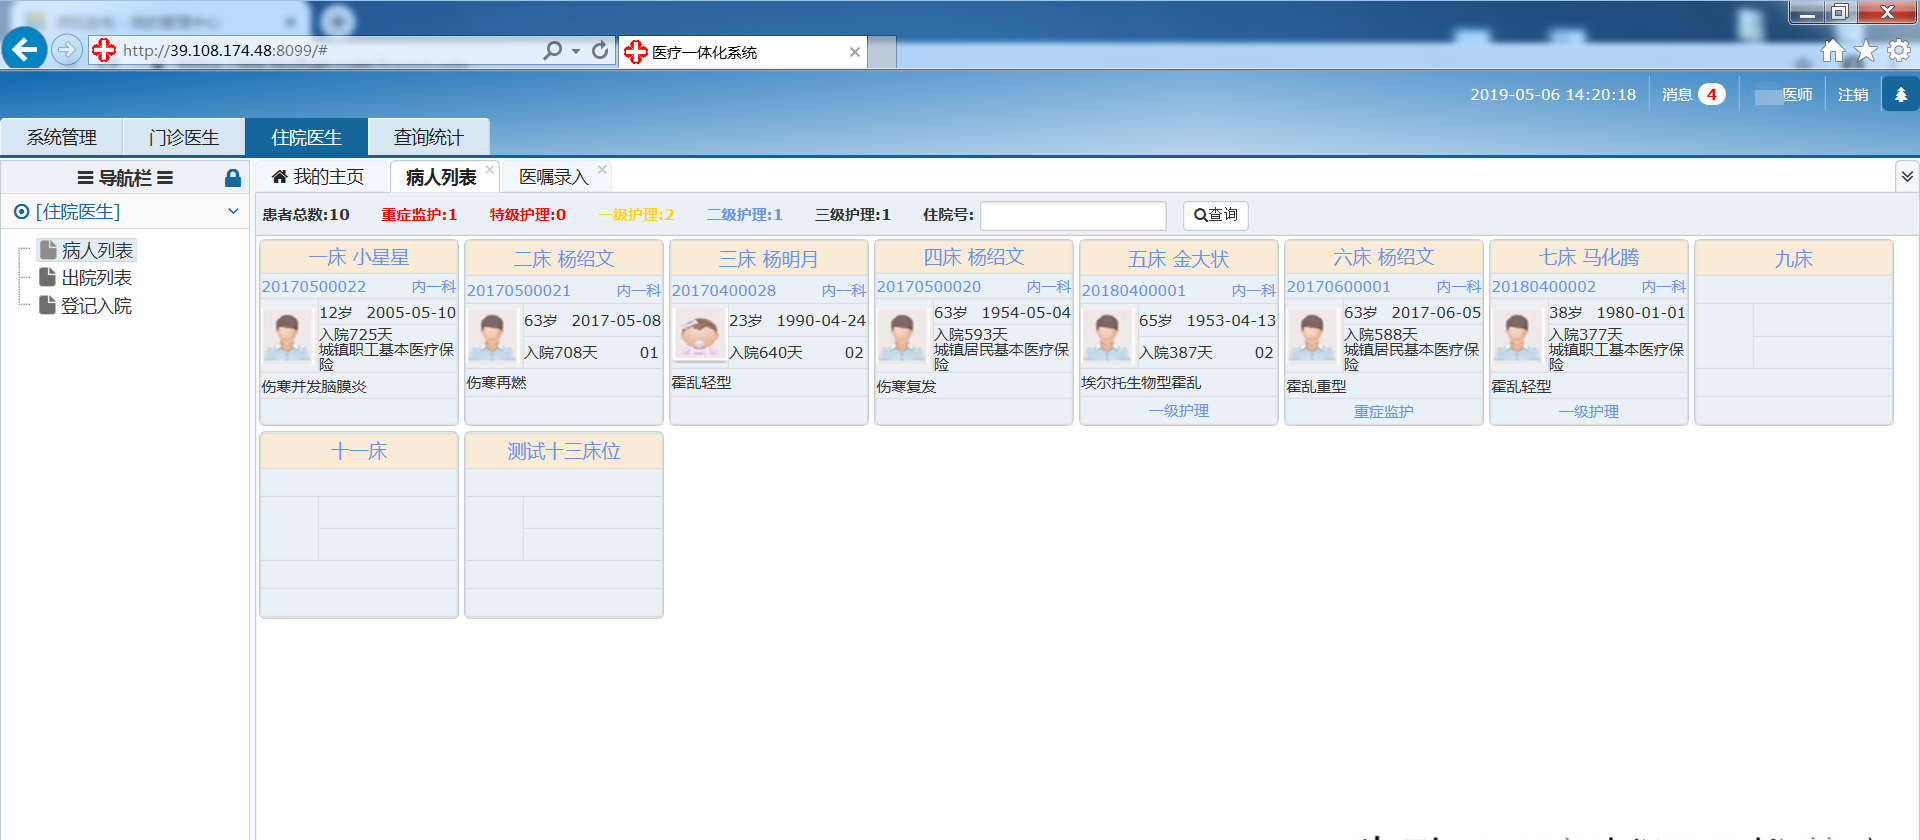This screenshot has height=840, width=1920.
Task: Click the page refresh icon
Action: click(600, 50)
